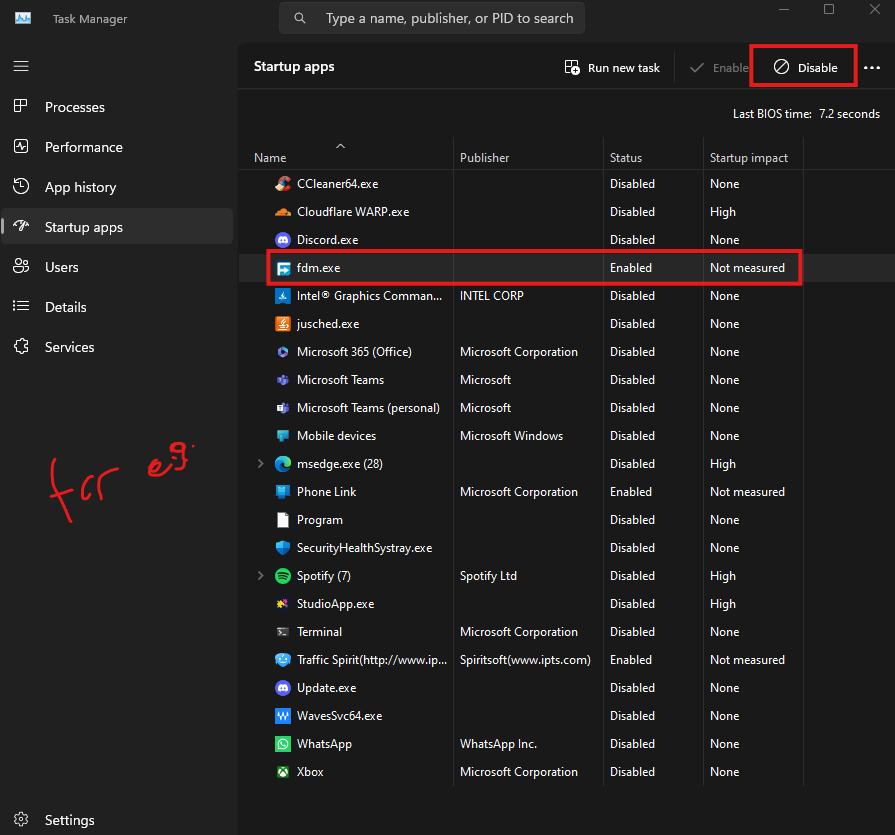The height and width of the screenshot is (835, 895).
Task: Focus the name, publisher, or PID search box
Action: [x=432, y=18]
